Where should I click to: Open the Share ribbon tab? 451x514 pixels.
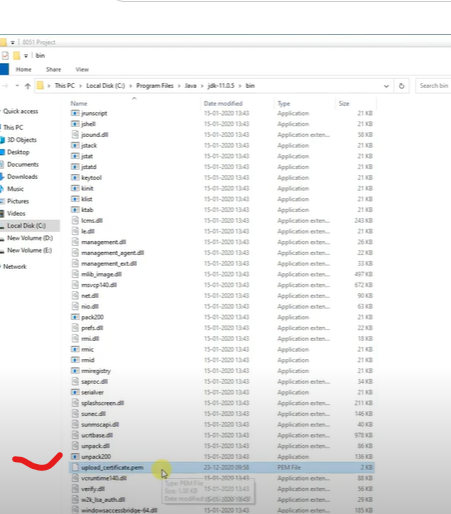53,69
